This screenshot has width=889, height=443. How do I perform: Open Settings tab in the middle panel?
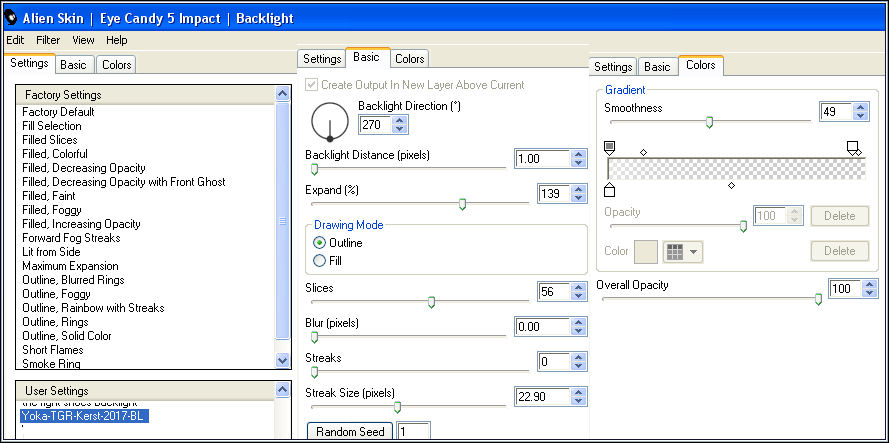pos(321,59)
